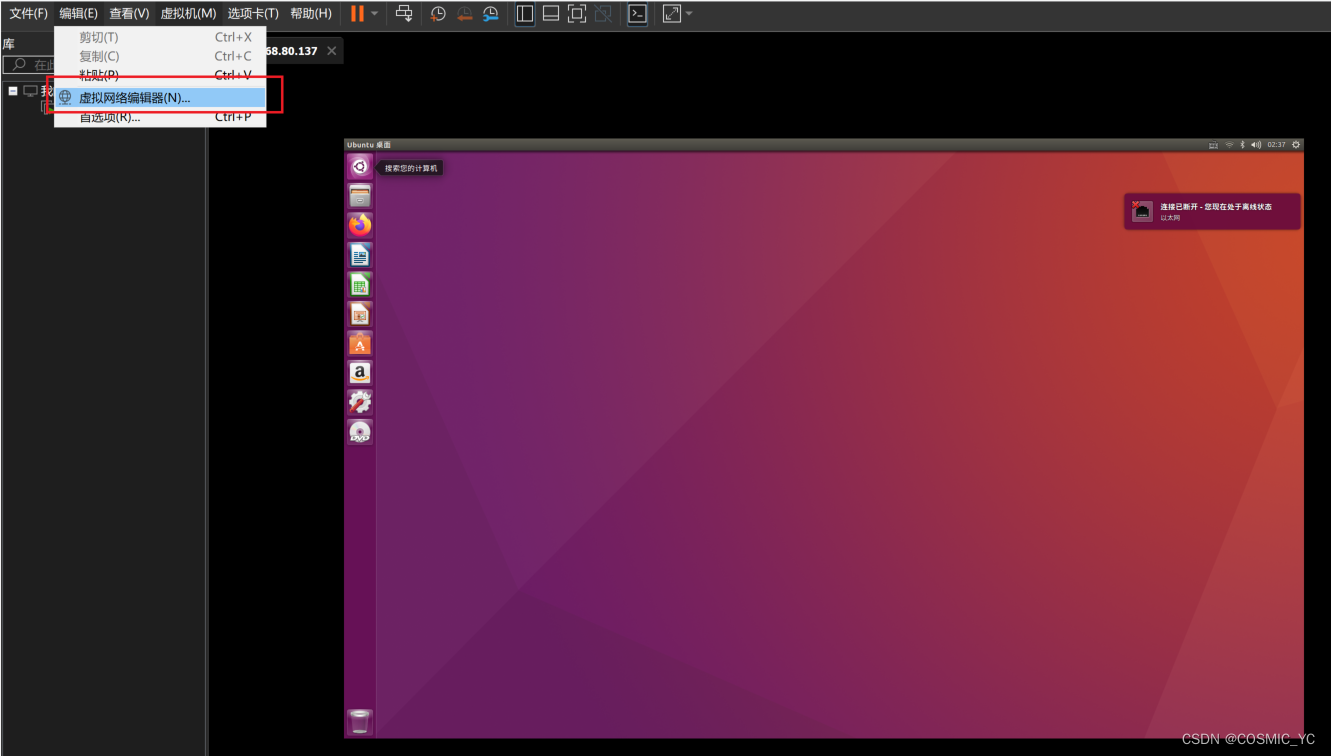Collapse the library tree root node
Viewport: 1331px width, 756px height.
pos(13,91)
